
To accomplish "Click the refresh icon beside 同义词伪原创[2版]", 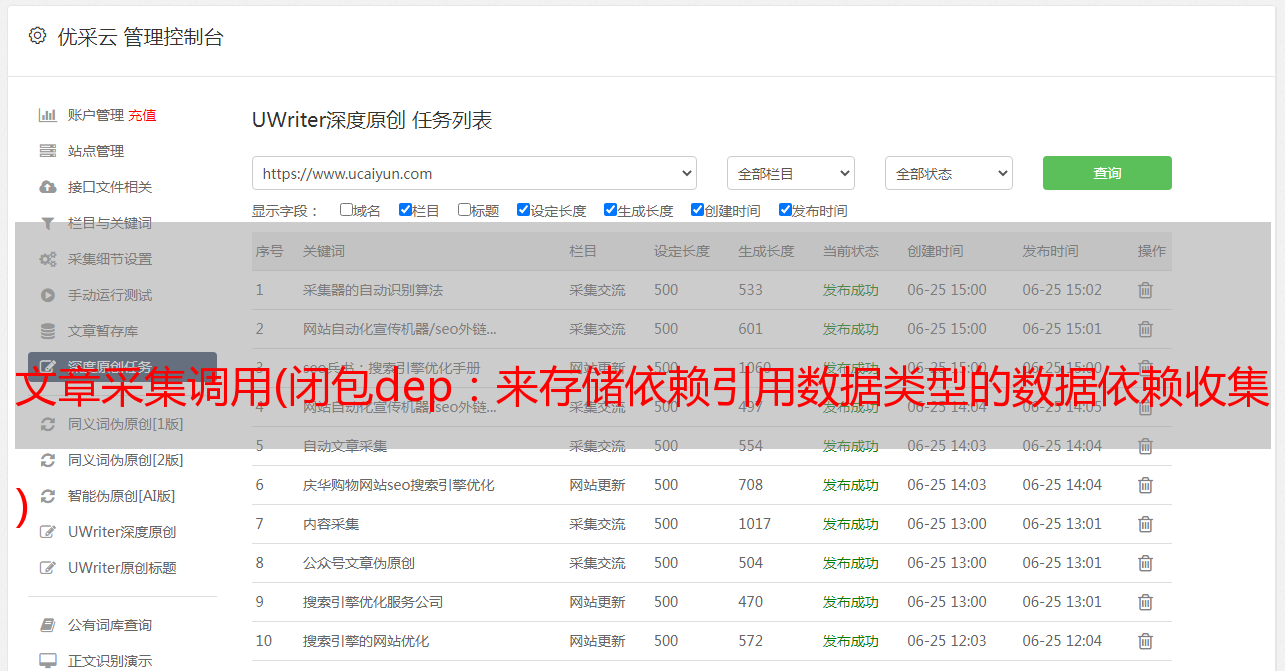I will pos(47,460).
